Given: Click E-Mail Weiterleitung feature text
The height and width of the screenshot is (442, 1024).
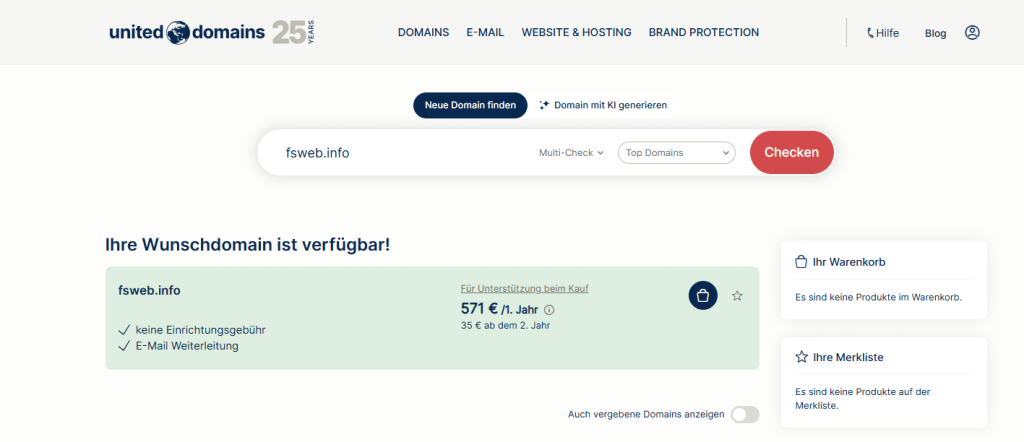Looking at the screenshot, I should tap(187, 346).
